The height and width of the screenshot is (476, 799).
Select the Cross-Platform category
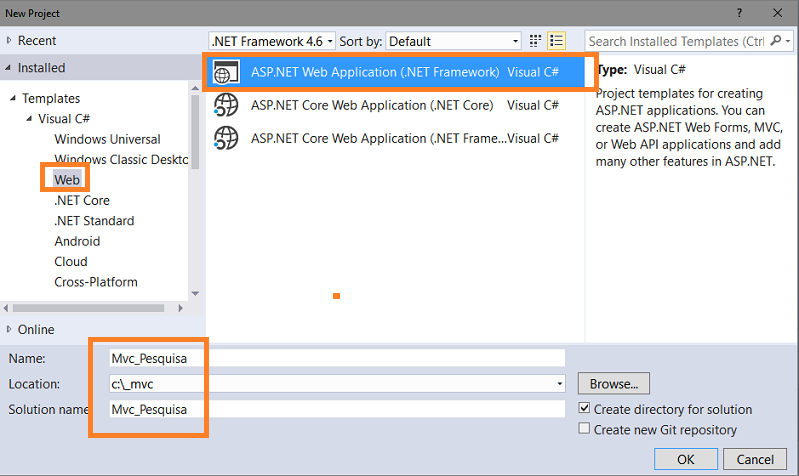pyautogui.click(x=96, y=282)
